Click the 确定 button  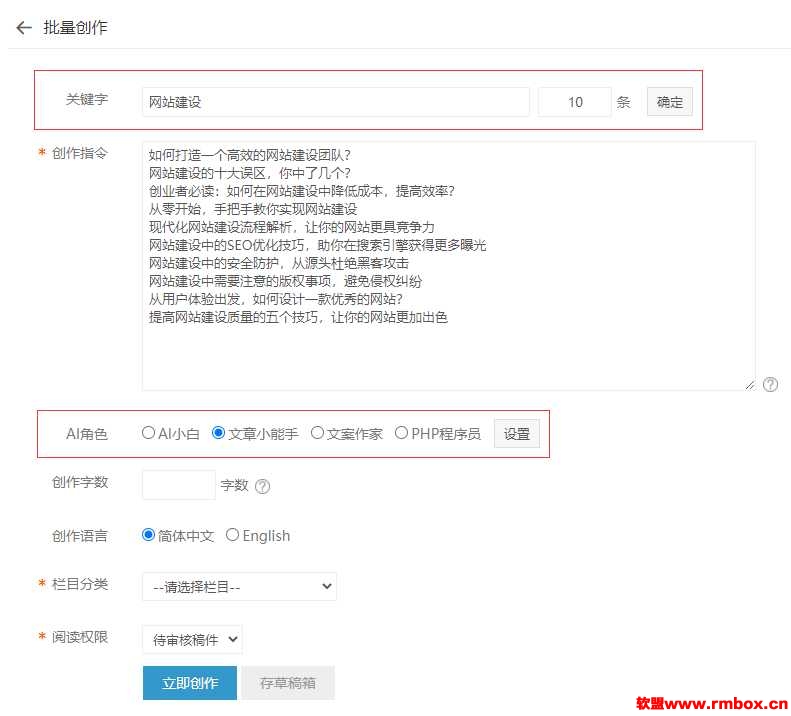point(669,102)
